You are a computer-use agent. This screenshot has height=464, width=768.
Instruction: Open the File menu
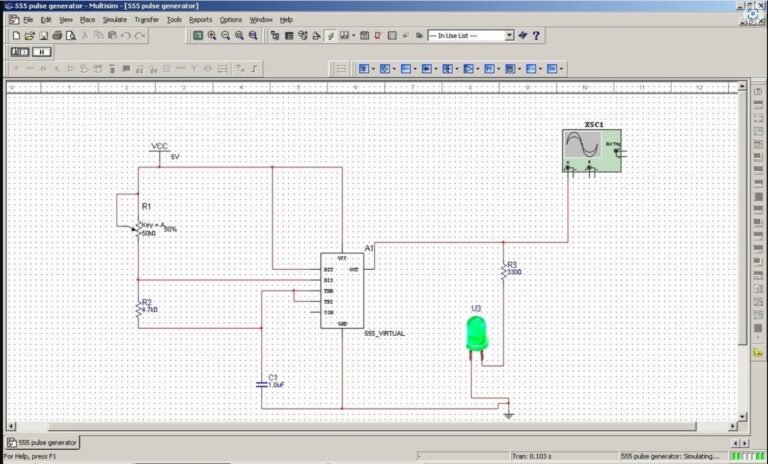pos(28,20)
